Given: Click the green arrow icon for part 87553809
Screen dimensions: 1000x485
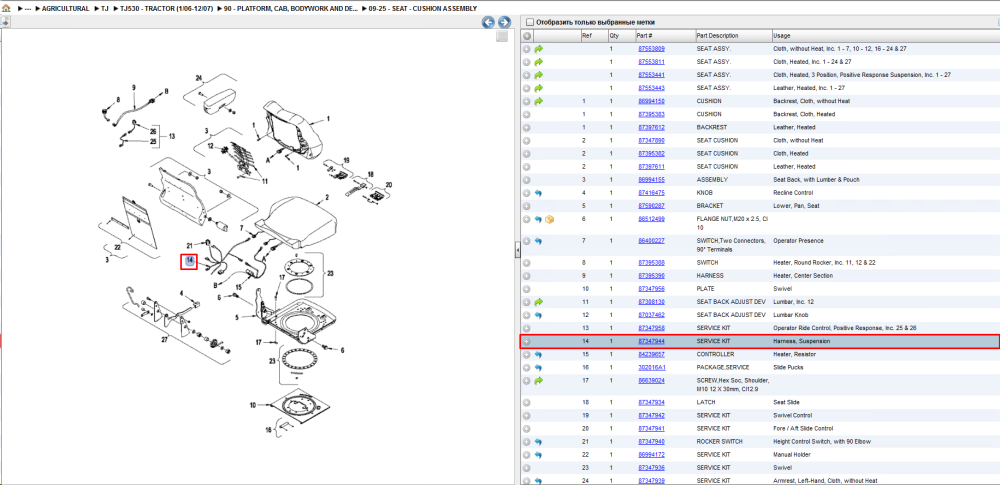Looking at the screenshot, I should 538,48.
